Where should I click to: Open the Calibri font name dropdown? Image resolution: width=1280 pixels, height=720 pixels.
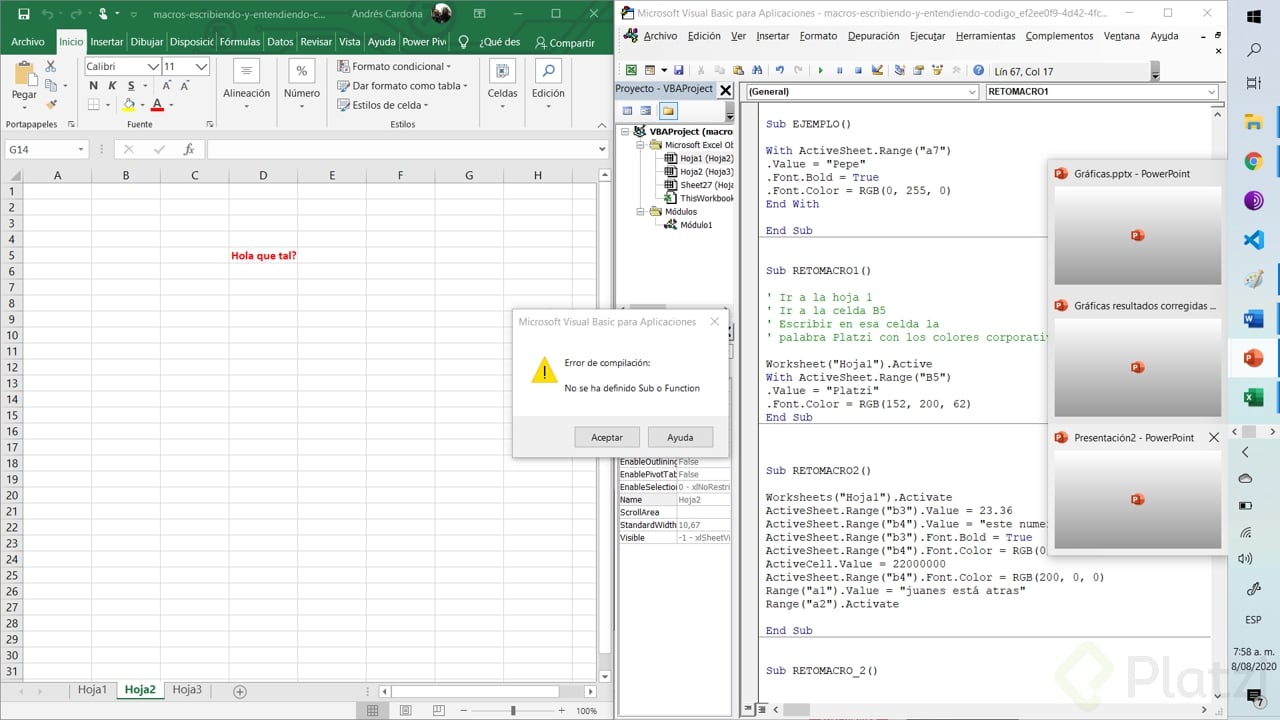[x=153, y=67]
